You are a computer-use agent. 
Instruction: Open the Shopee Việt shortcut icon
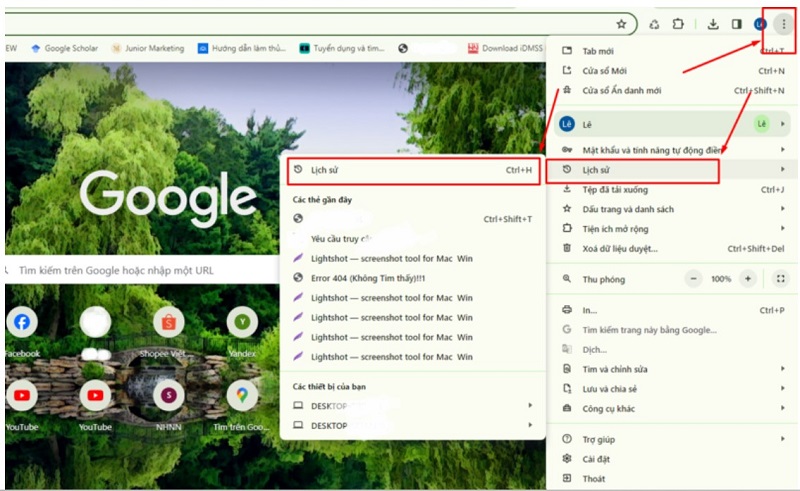pyautogui.click(x=168, y=322)
